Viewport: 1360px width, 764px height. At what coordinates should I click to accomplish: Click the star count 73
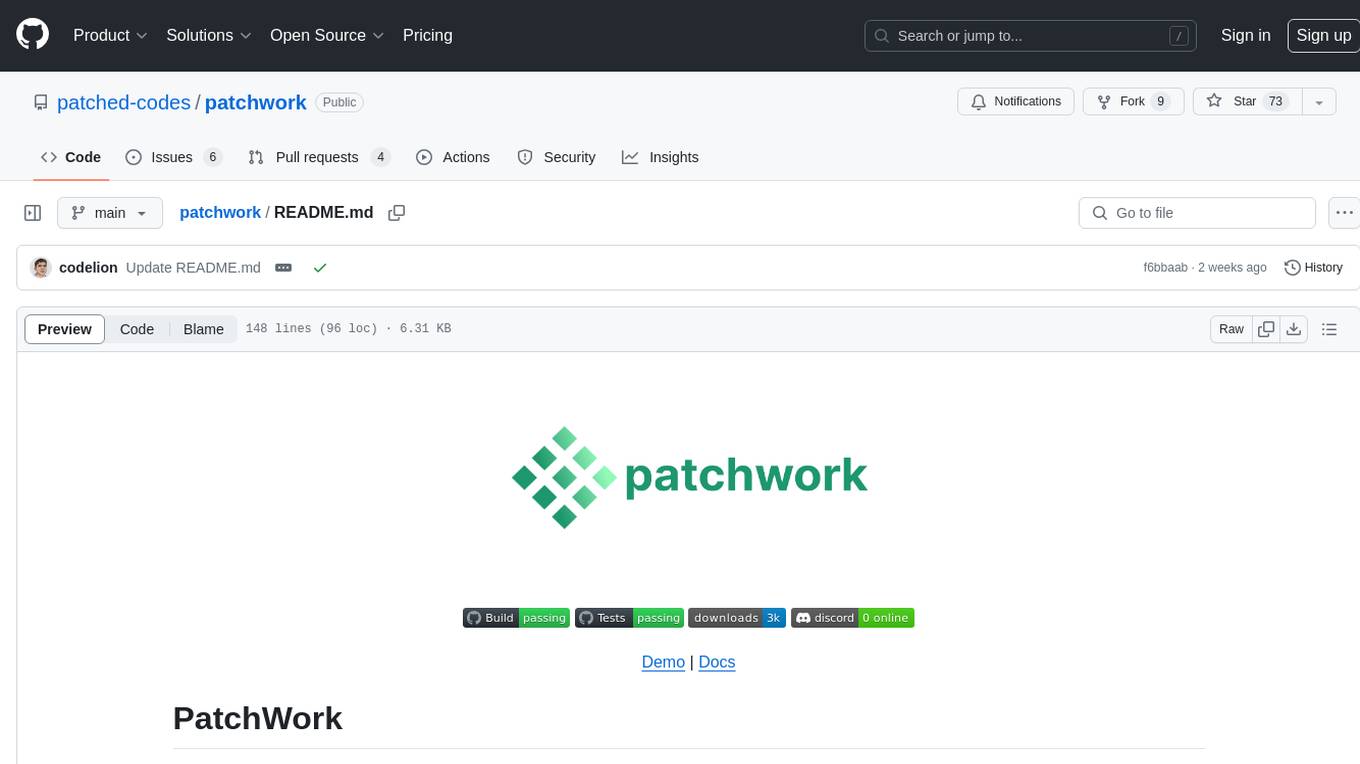click(x=1275, y=102)
